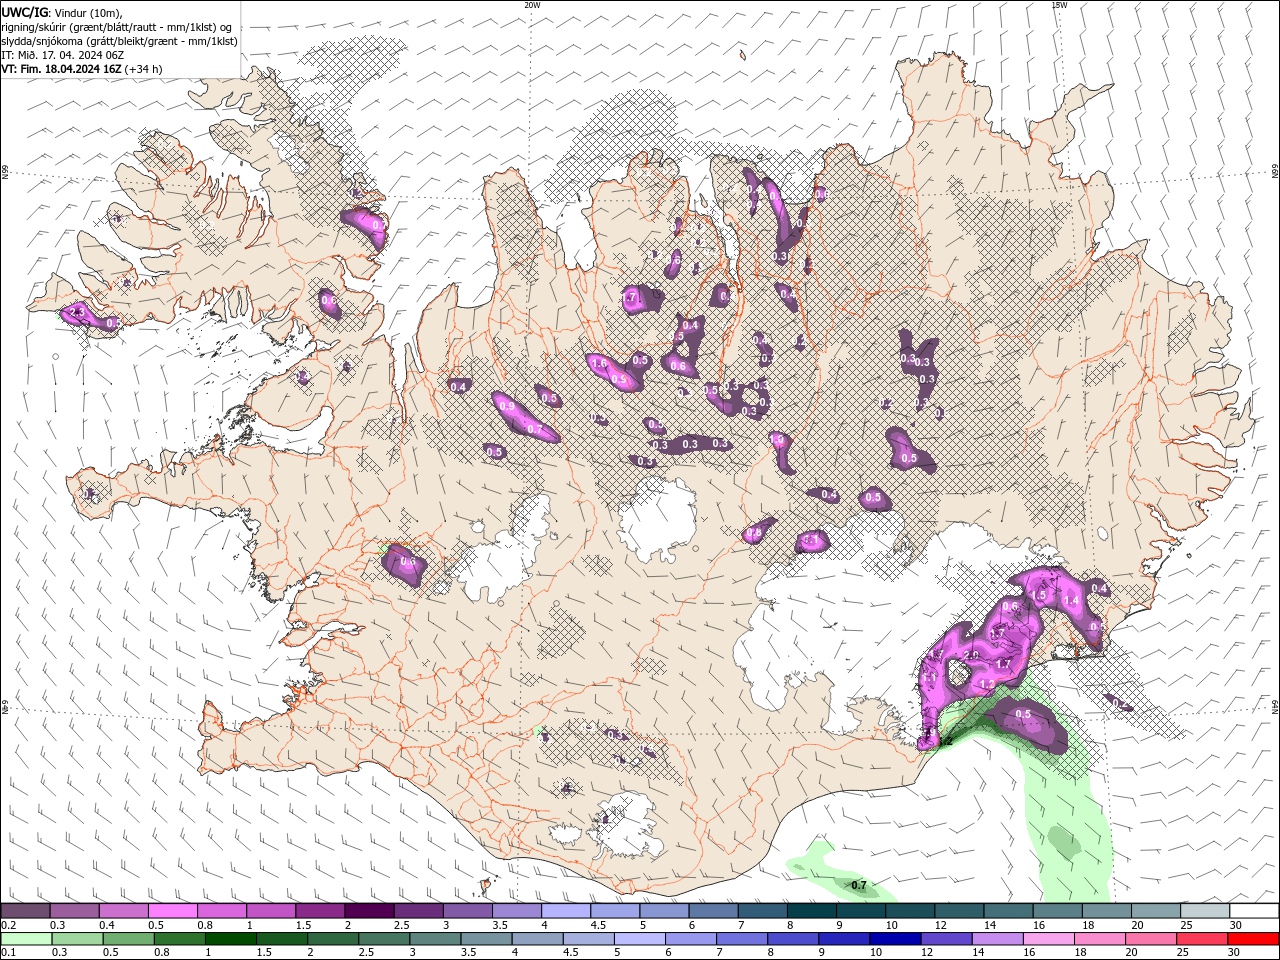The image size is (1280, 960).
Task: Pick the darkest purple swatch labelled 2
Action: tap(368, 910)
